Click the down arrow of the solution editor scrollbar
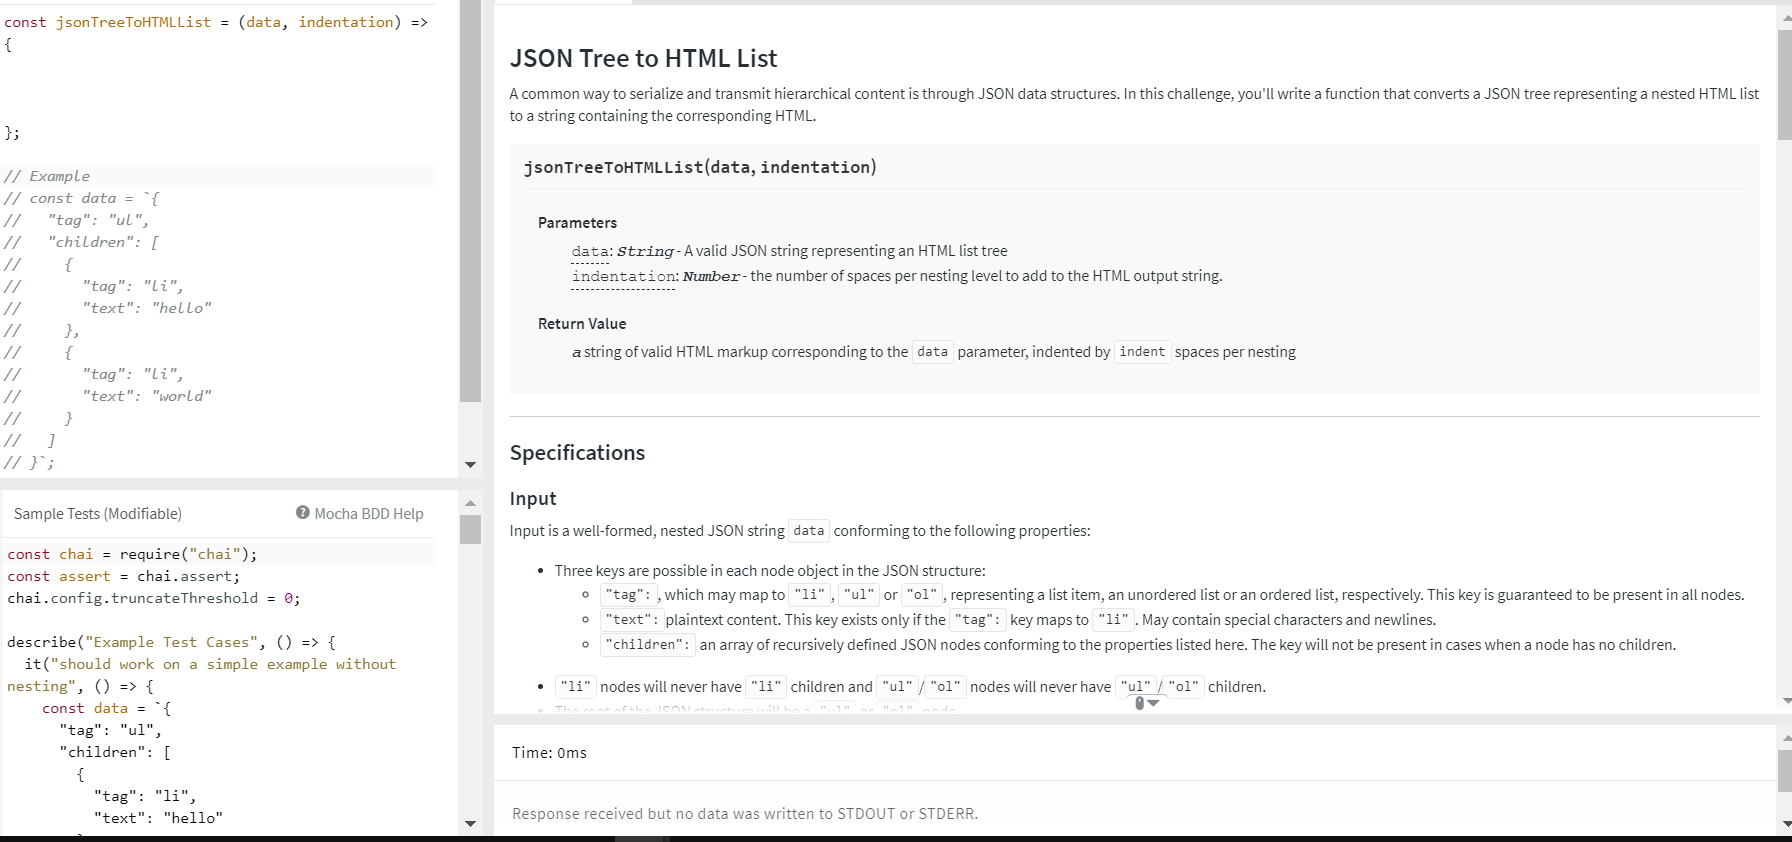Image resolution: width=1792 pixels, height=842 pixels. [x=470, y=465]
